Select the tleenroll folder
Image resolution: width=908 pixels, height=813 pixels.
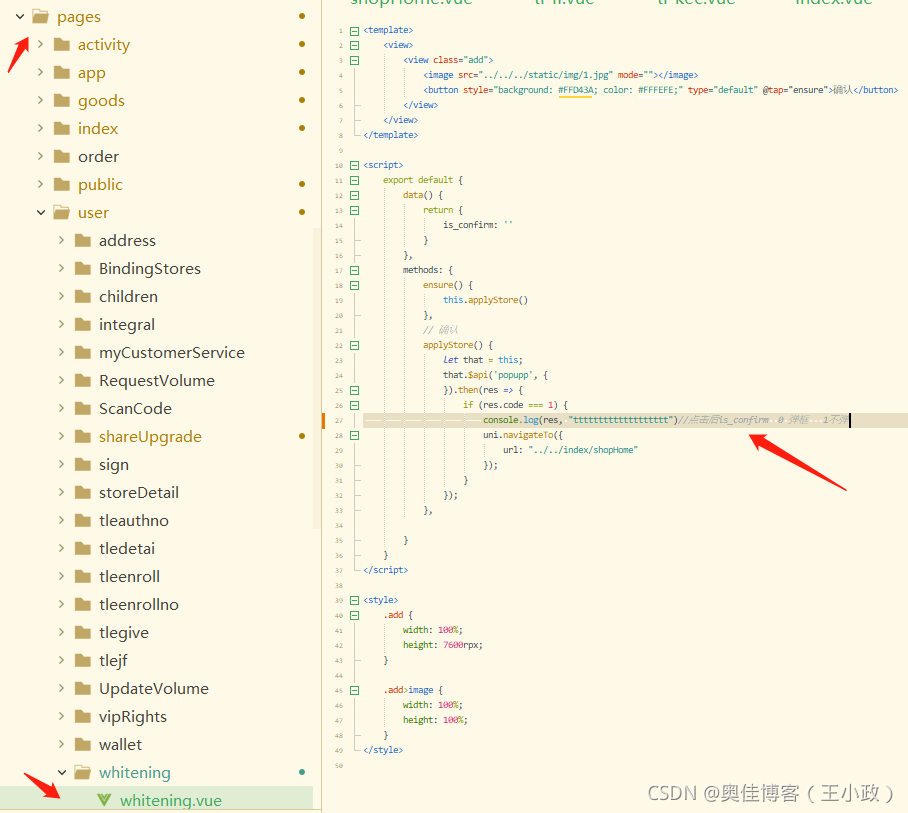(x=129, y=576)
